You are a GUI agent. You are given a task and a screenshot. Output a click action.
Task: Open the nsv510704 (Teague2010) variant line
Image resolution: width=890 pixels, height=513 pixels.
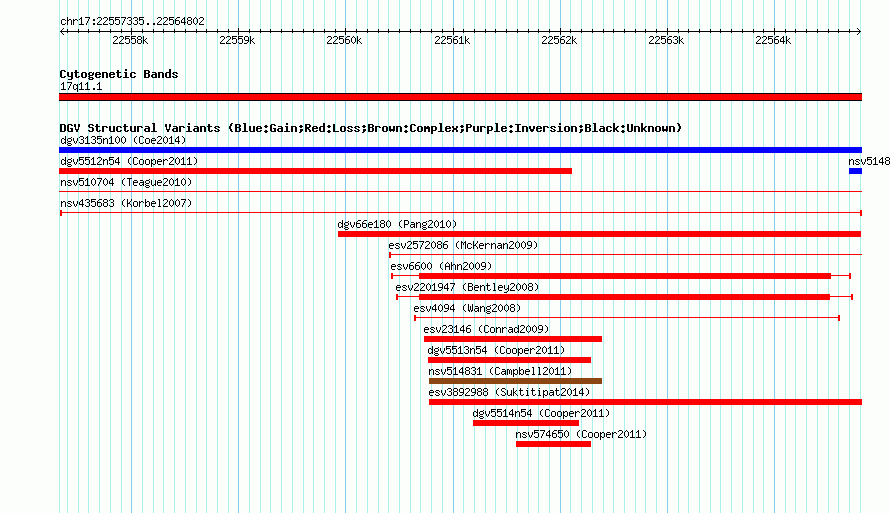pyautogui.click(x=460, y=192)
